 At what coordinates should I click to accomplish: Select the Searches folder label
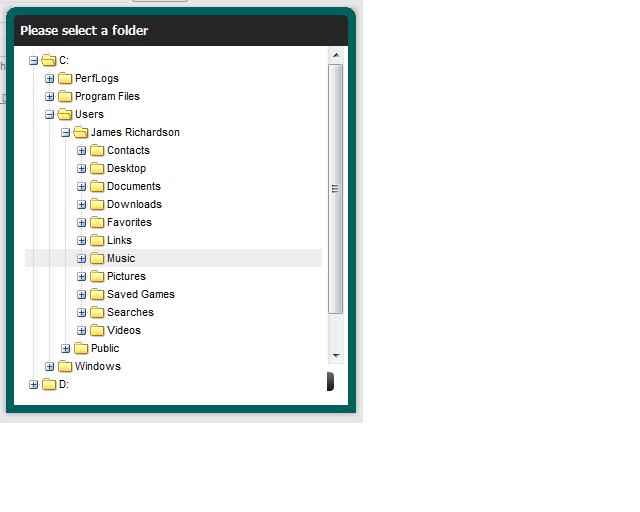click(x=130, y=312)
